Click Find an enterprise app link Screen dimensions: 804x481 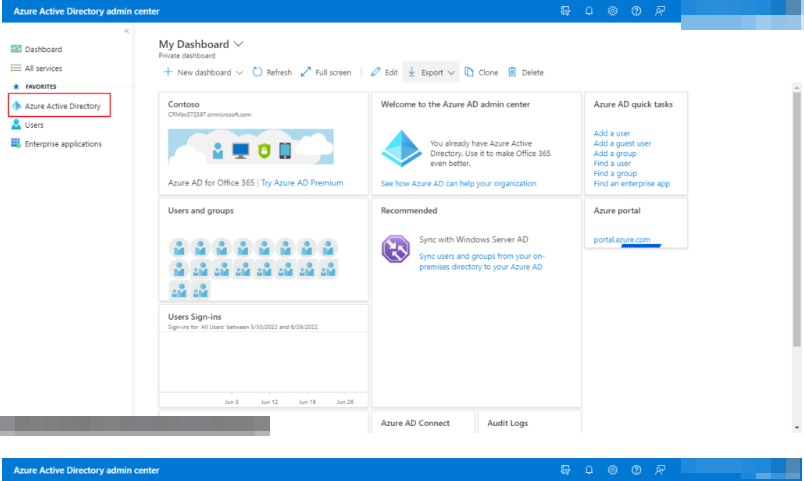click(632, 184)
